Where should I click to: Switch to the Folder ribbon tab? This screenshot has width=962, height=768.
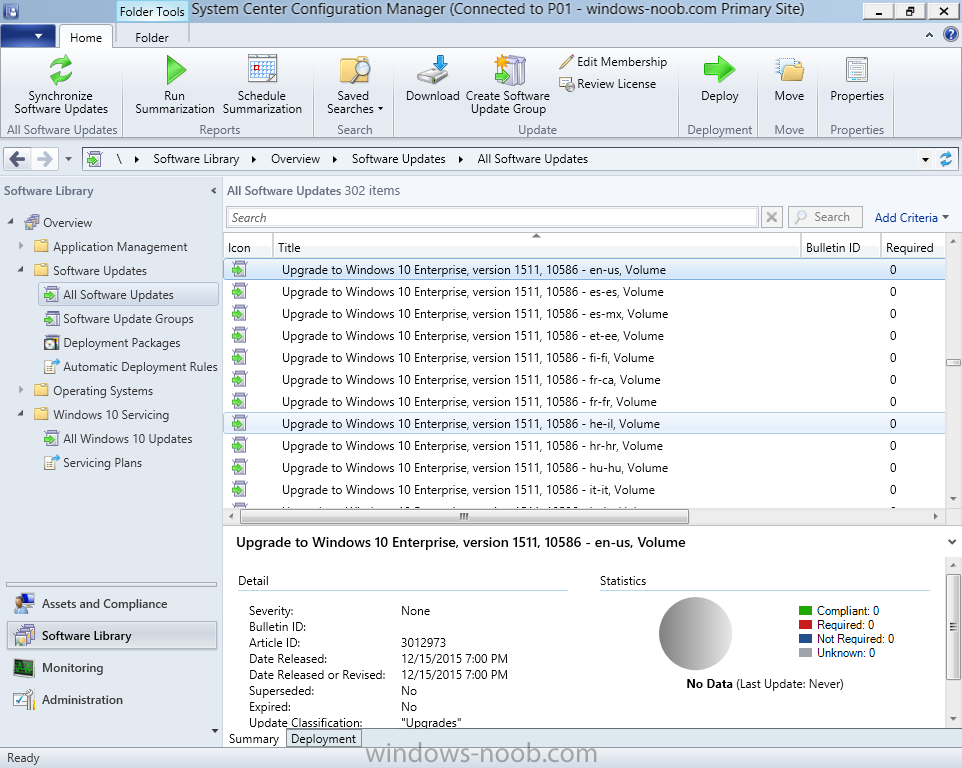[152, 37]
